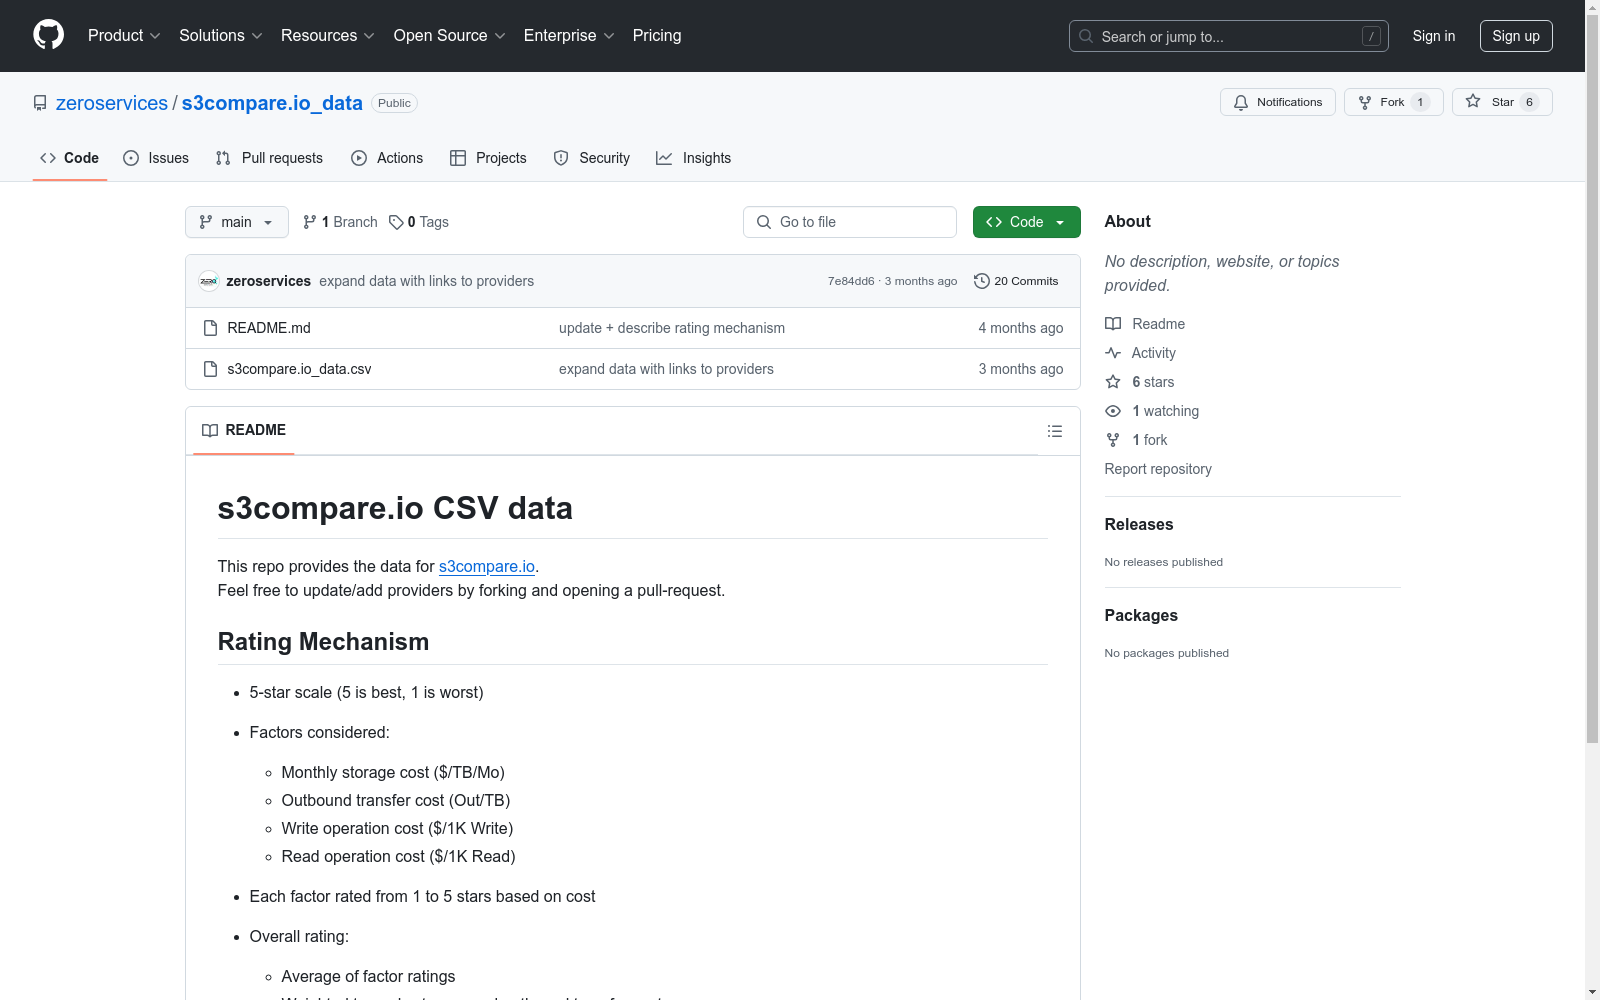This screenshot has width=1600, height=1000.
Task: Click the '3 months ago' timestamp for s3compare.io_data.csv
Action: 1021,369
